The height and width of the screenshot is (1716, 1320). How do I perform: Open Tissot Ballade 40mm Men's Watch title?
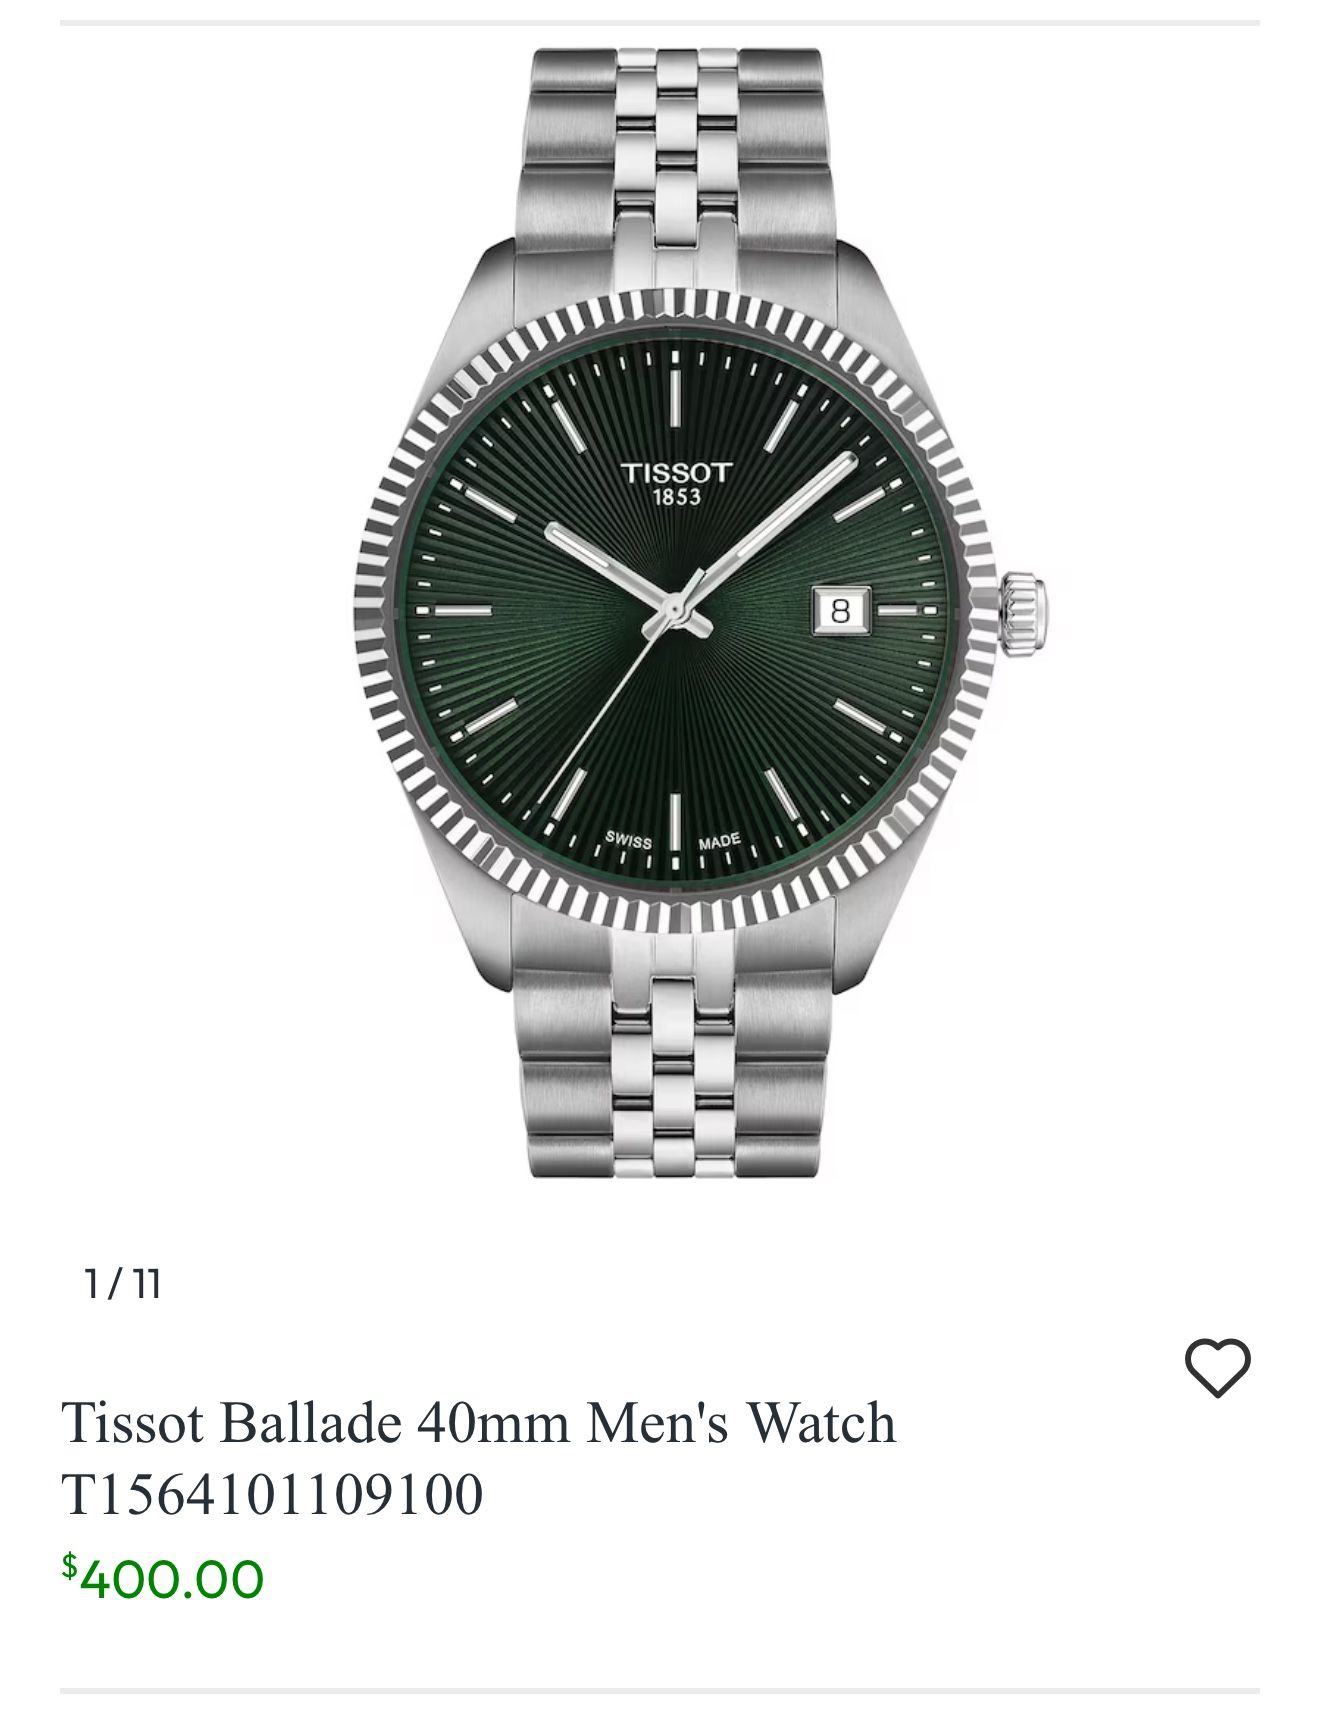[478, 1422]
